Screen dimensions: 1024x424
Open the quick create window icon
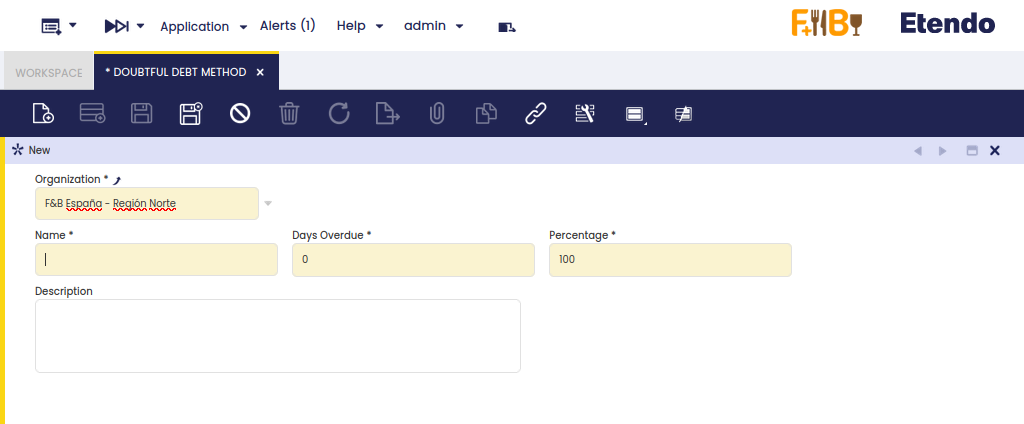coord(52,26)
